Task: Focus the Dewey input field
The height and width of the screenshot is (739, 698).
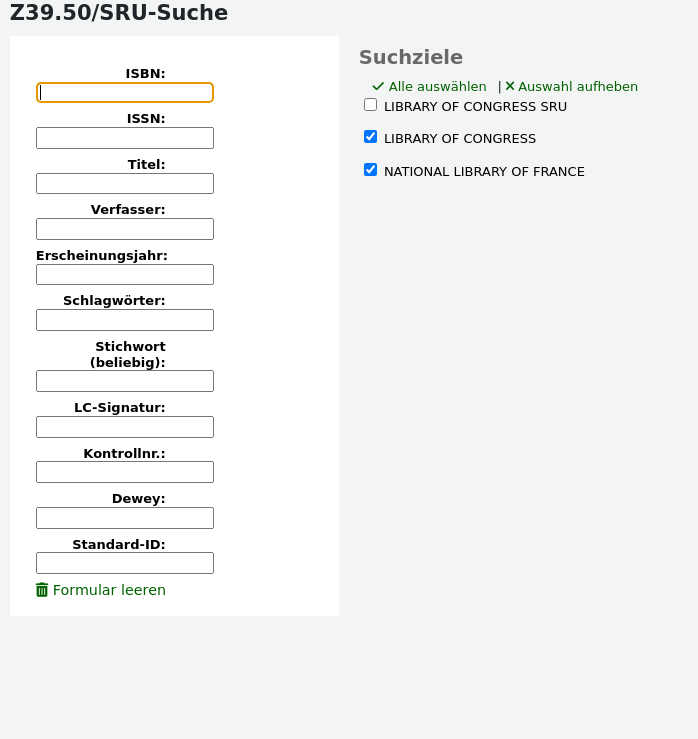Action: coord(125,518)
